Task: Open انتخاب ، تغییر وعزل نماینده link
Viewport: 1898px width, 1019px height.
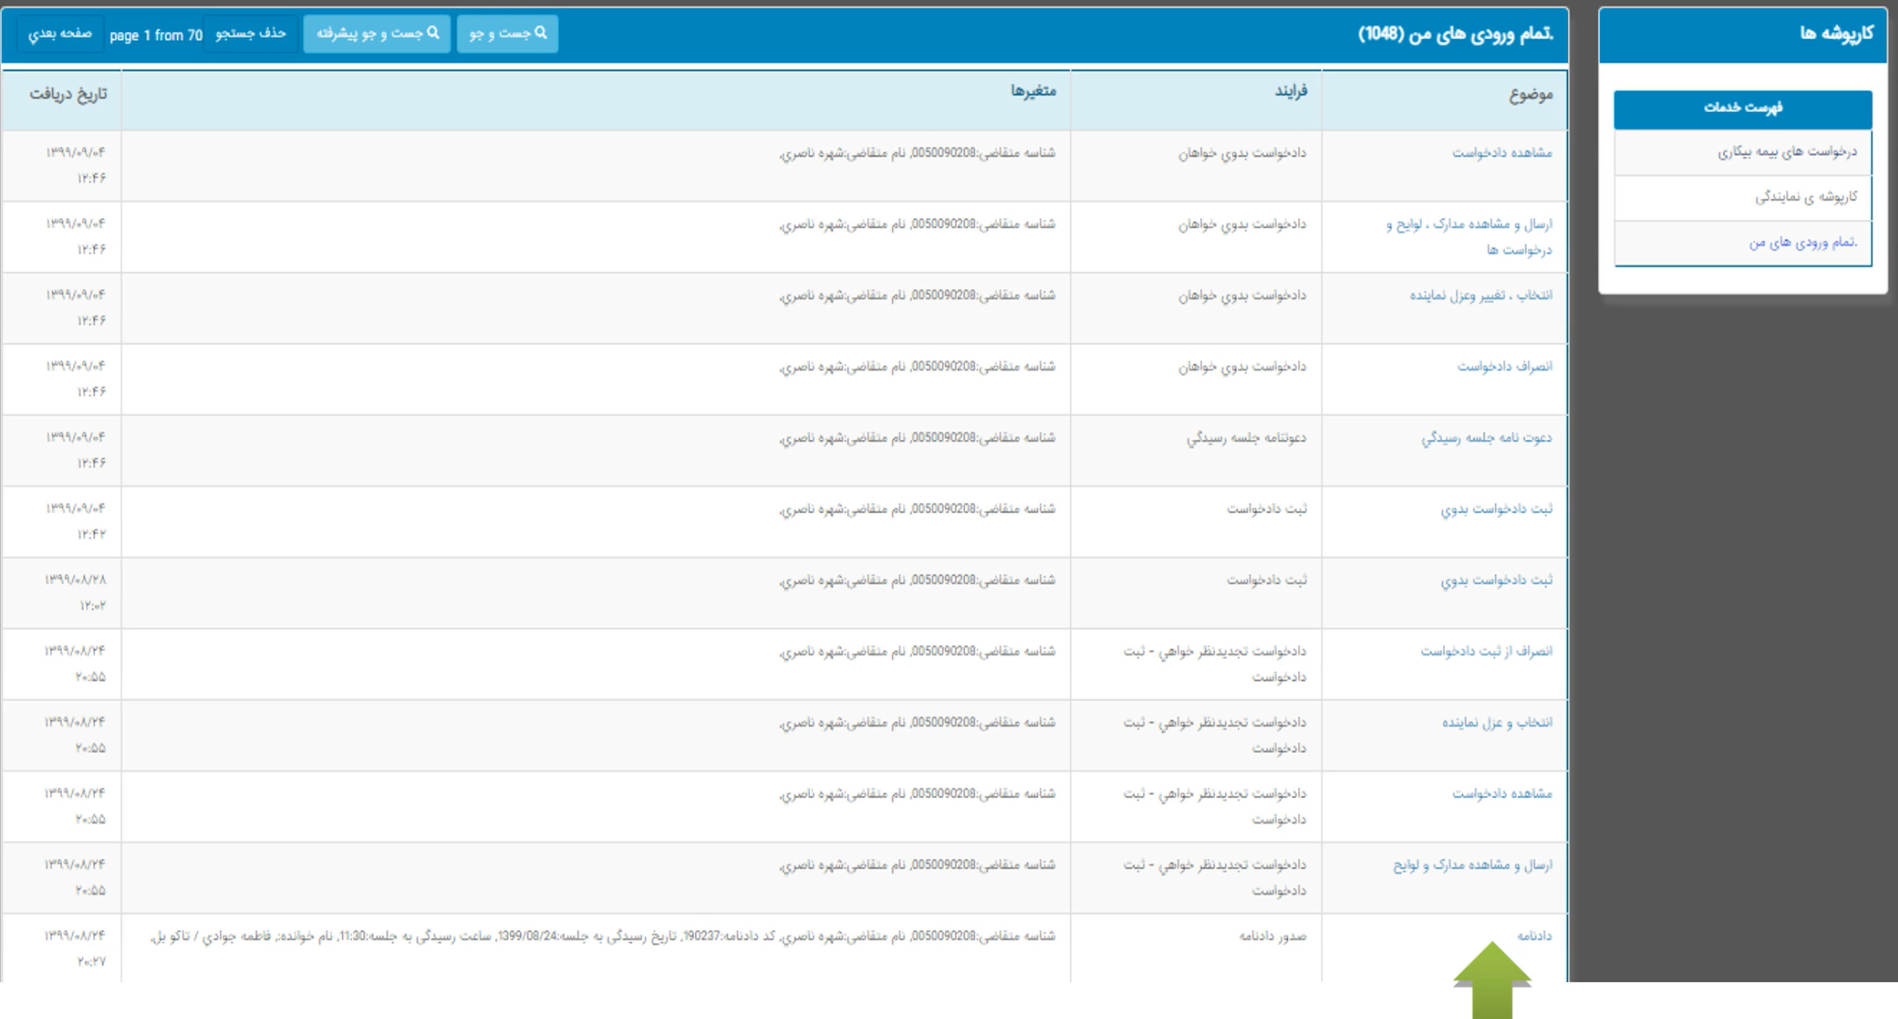Action: click(1480, 296)
